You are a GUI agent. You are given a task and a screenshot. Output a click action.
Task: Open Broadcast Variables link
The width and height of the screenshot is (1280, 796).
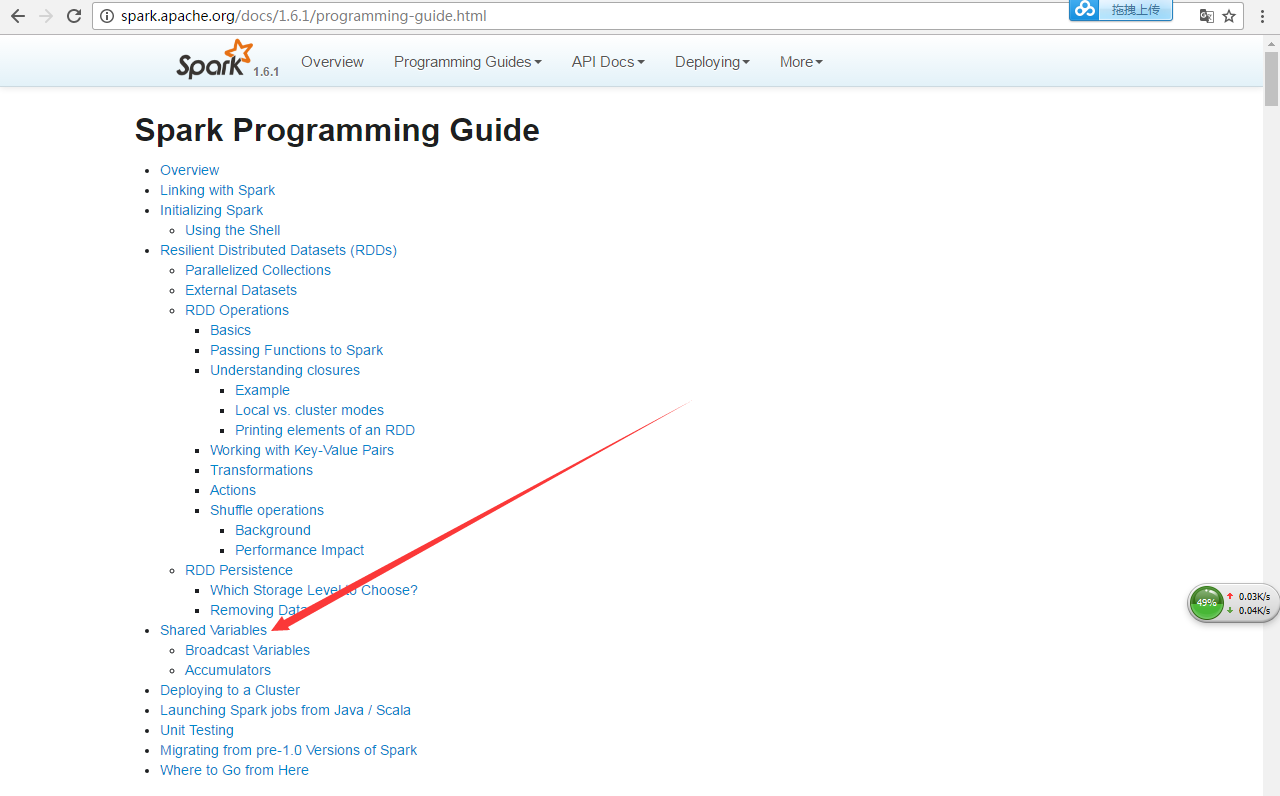point(247,650)
